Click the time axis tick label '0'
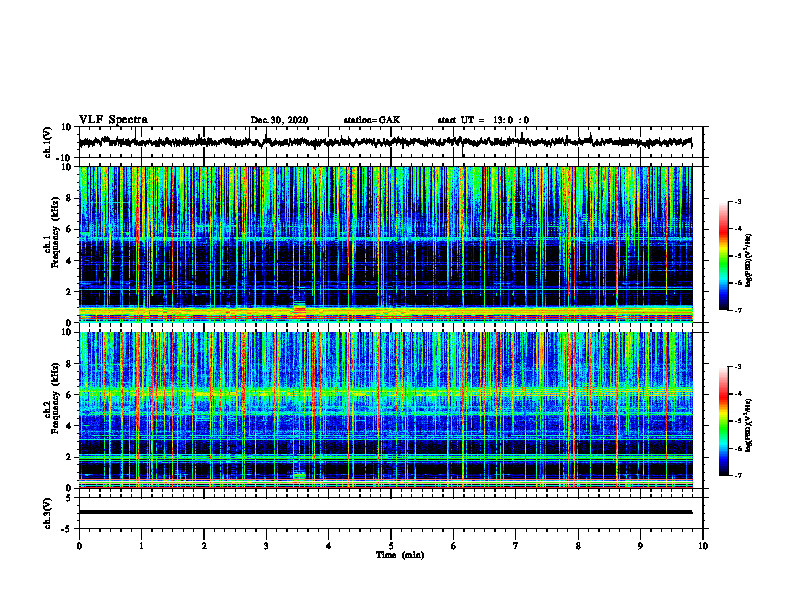 [79, 546]
